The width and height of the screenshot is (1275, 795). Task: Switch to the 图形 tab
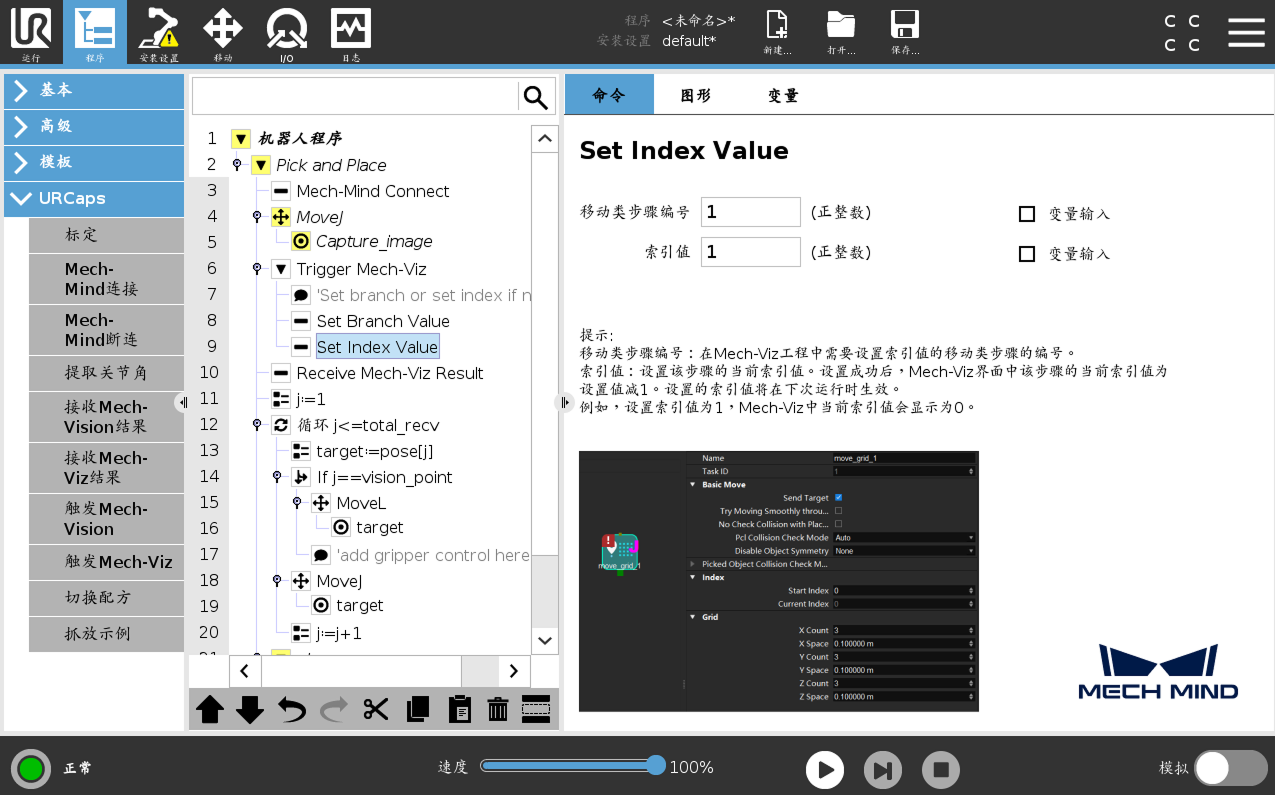pyautogui.click(x=695, y=95)
